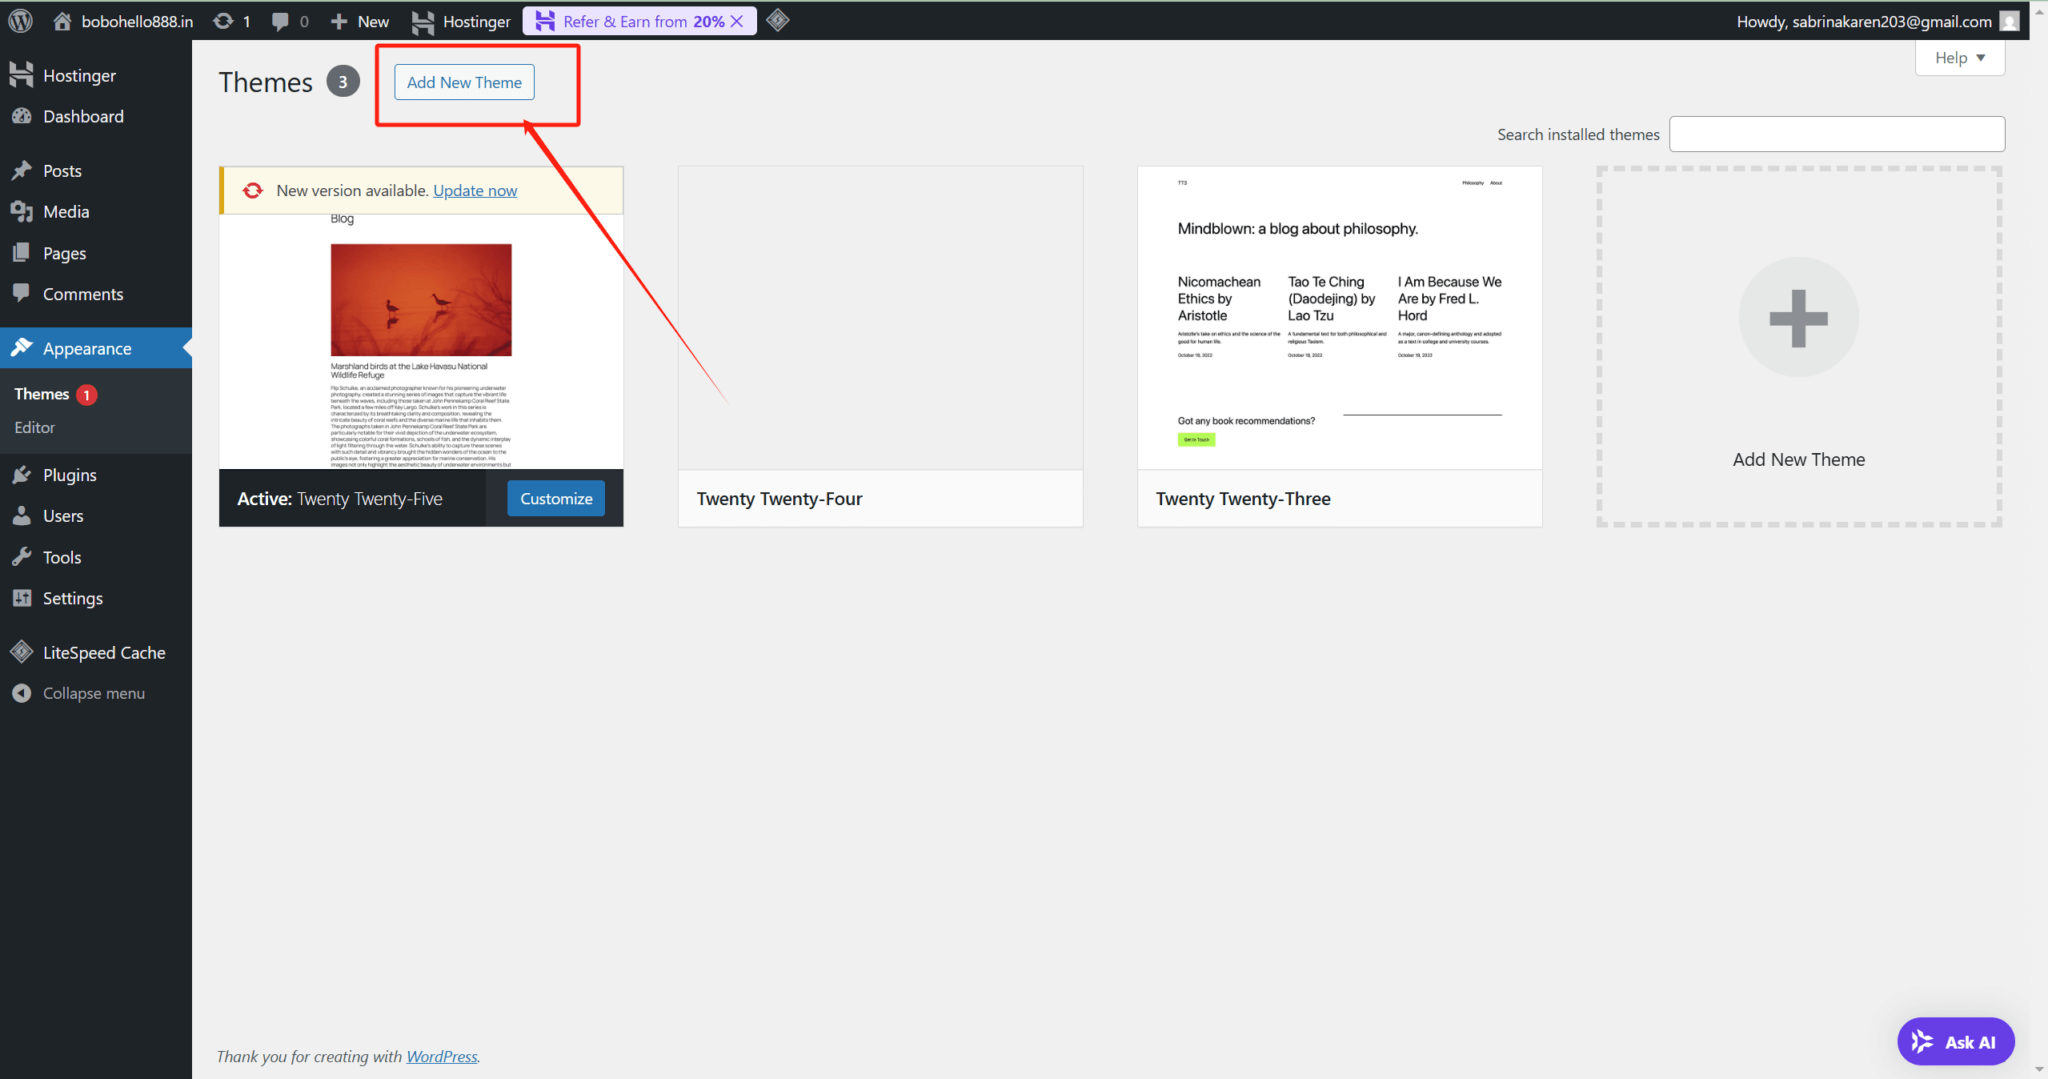Viewport: 2048px width, 1079px height.
Task: Click the Update now link
Action: click(475, 190)
